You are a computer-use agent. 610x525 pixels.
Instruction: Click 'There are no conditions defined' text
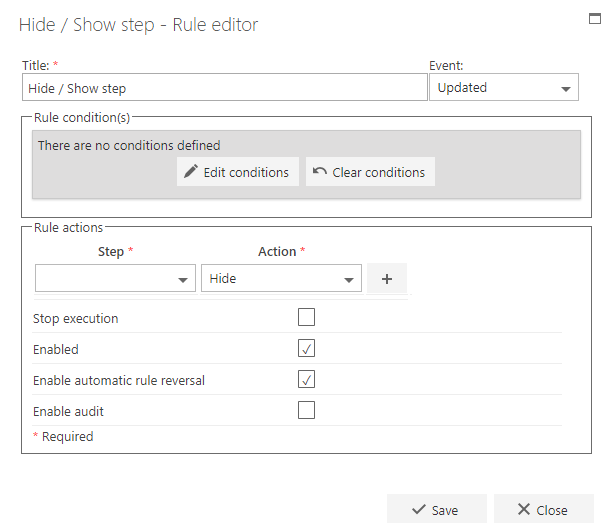[x=129, y=145]
